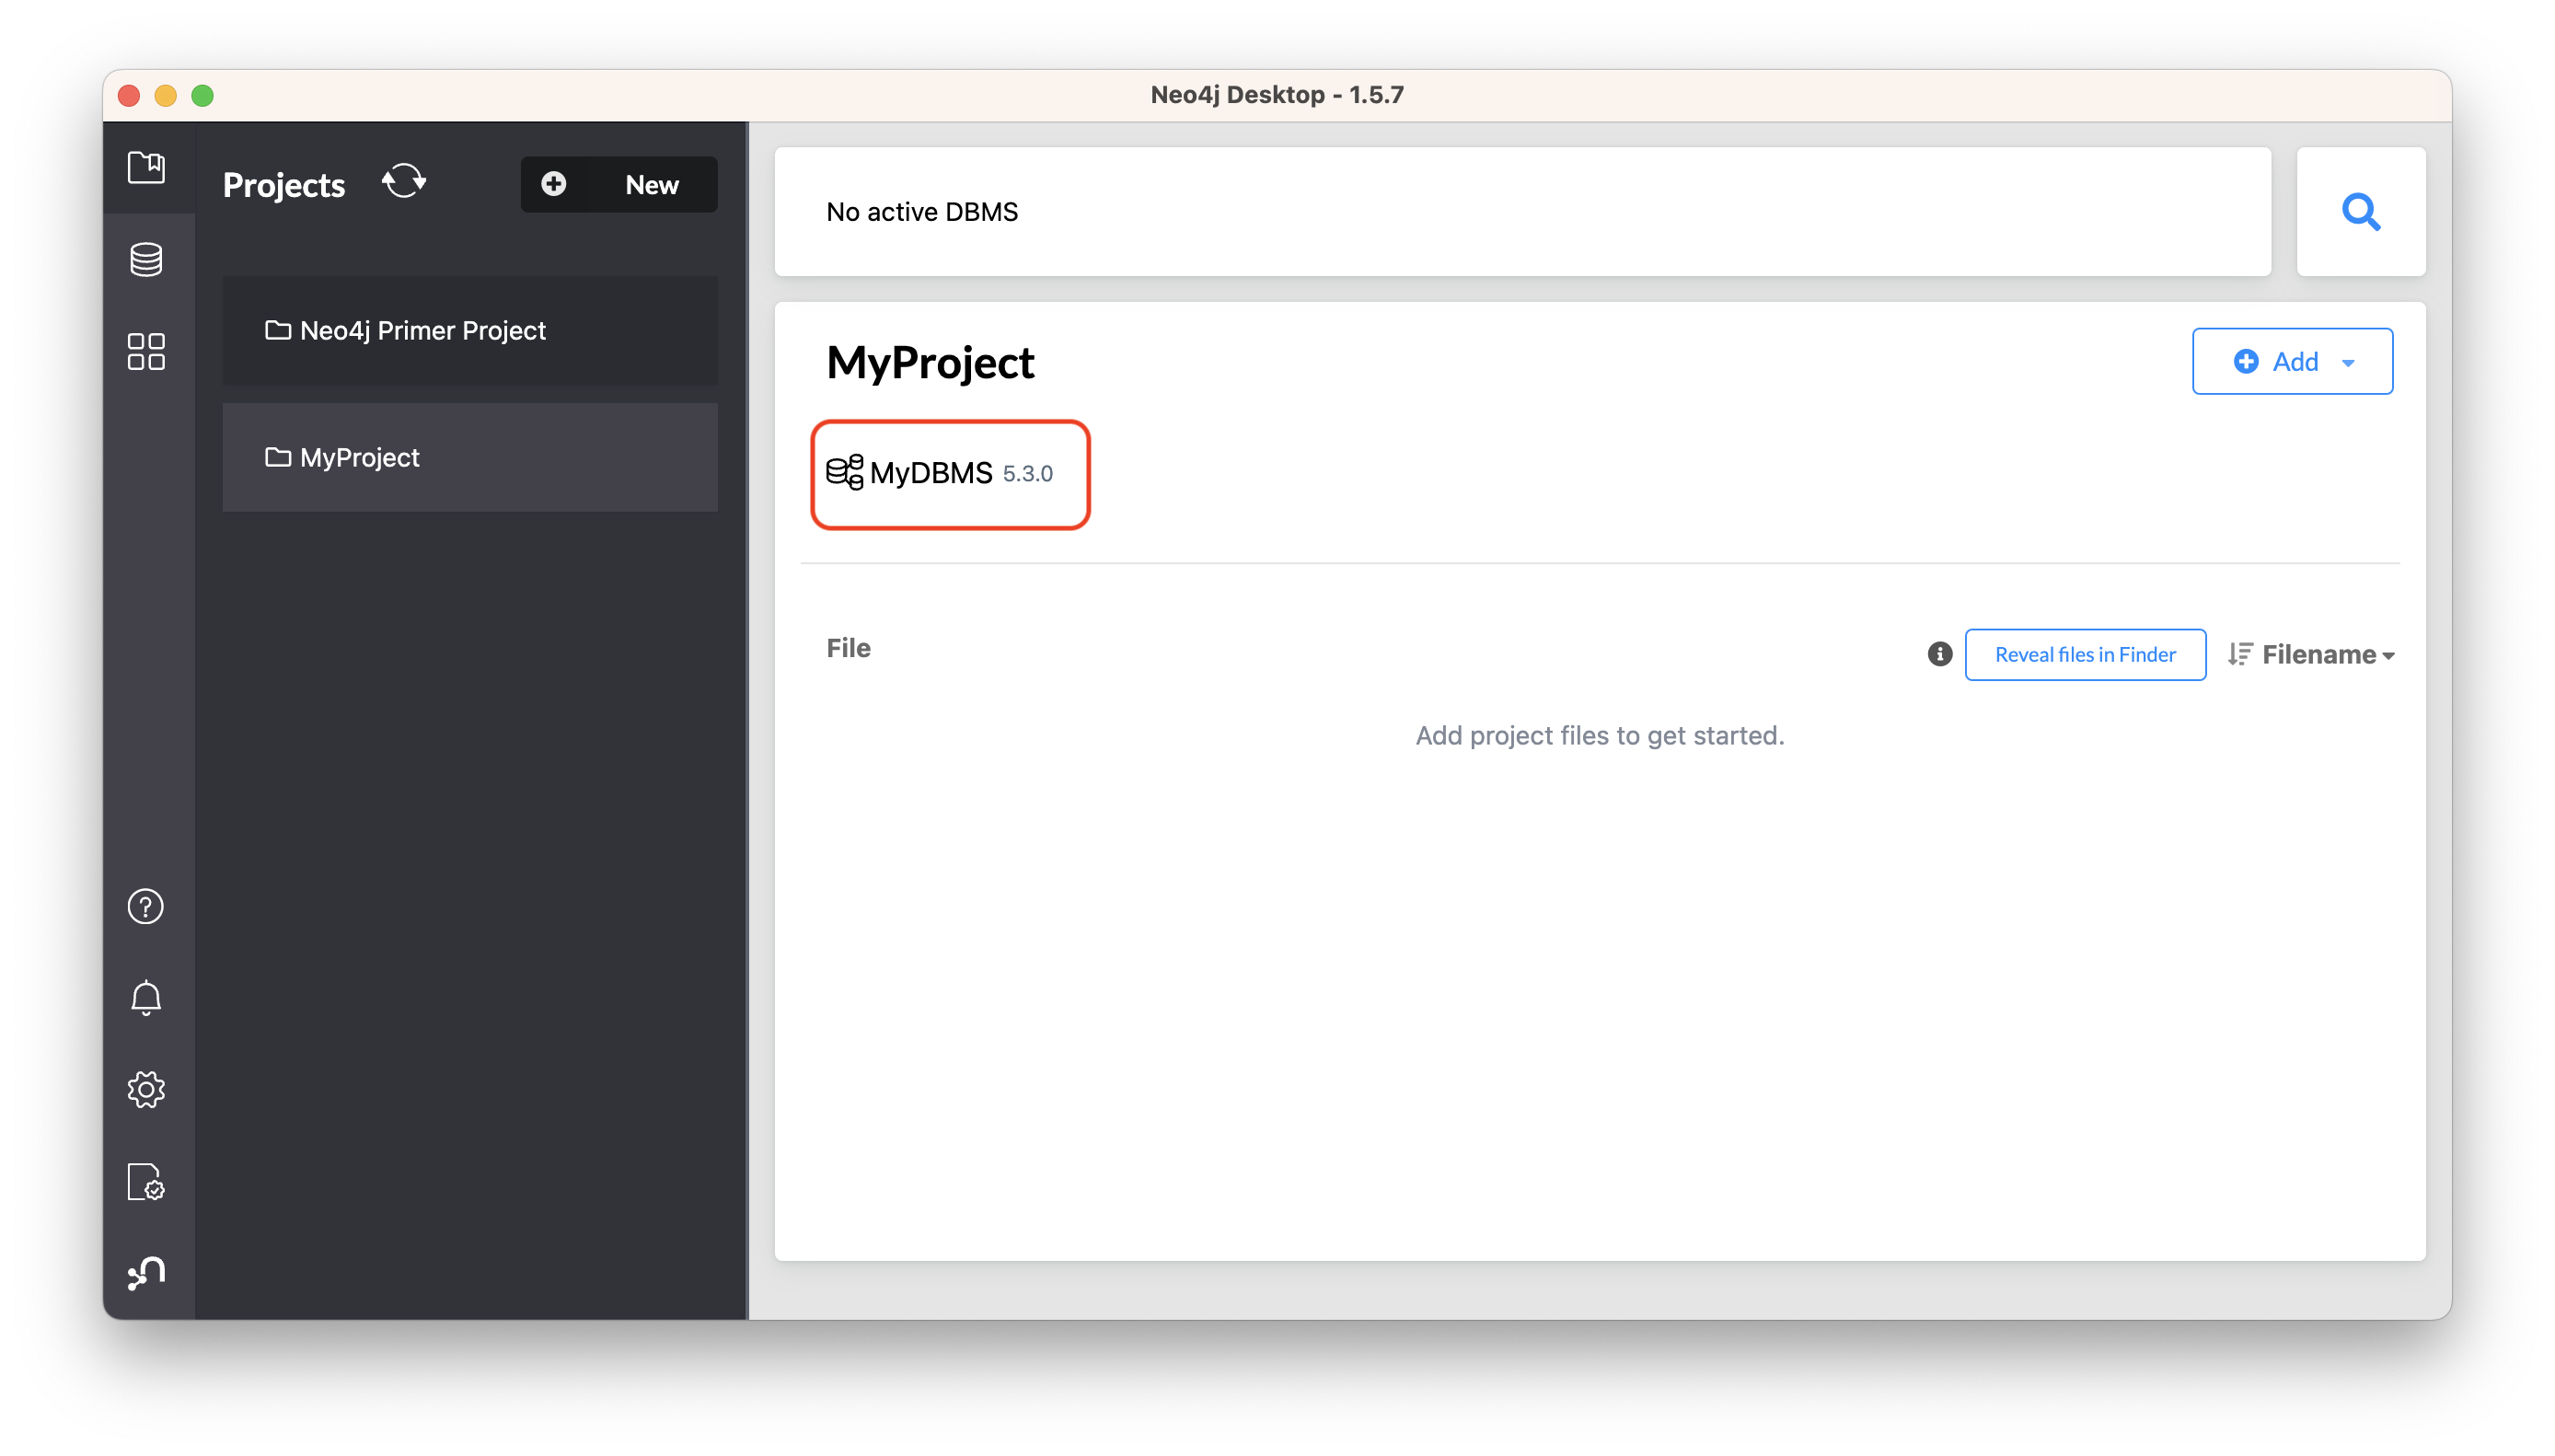Open the Graph Apps grid icon
This screenshot has width=2555, height=1456.
click(x=146, y=351)
